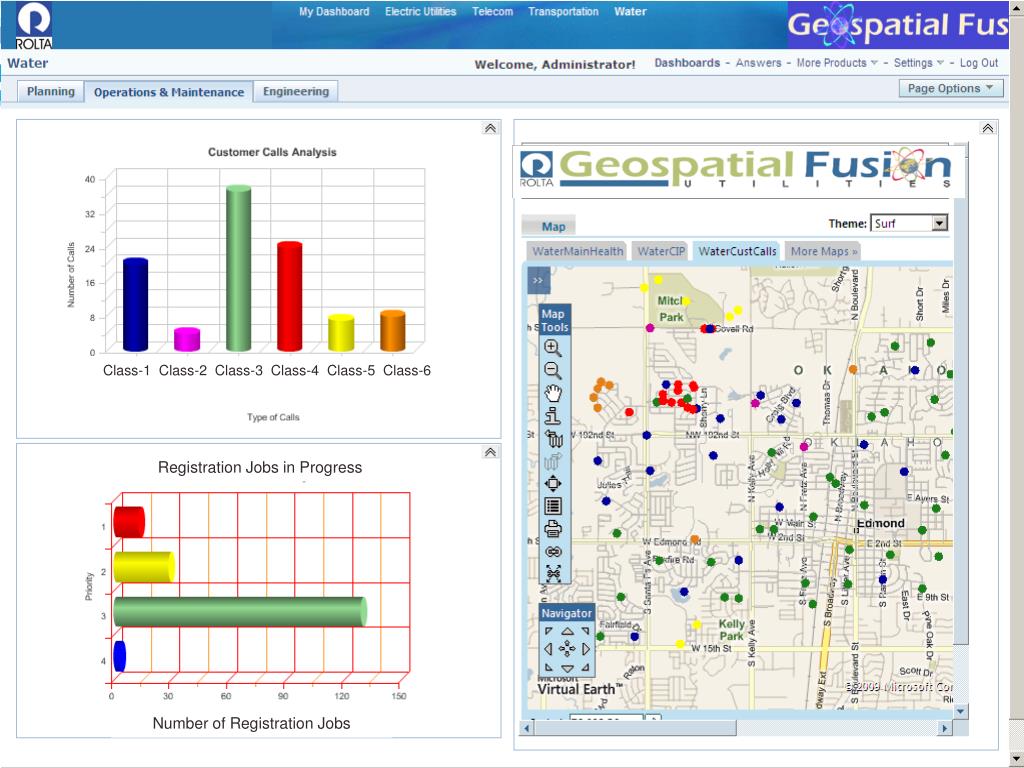
Task: Click the yellow Class-5 bar
Action: (341, 333)
